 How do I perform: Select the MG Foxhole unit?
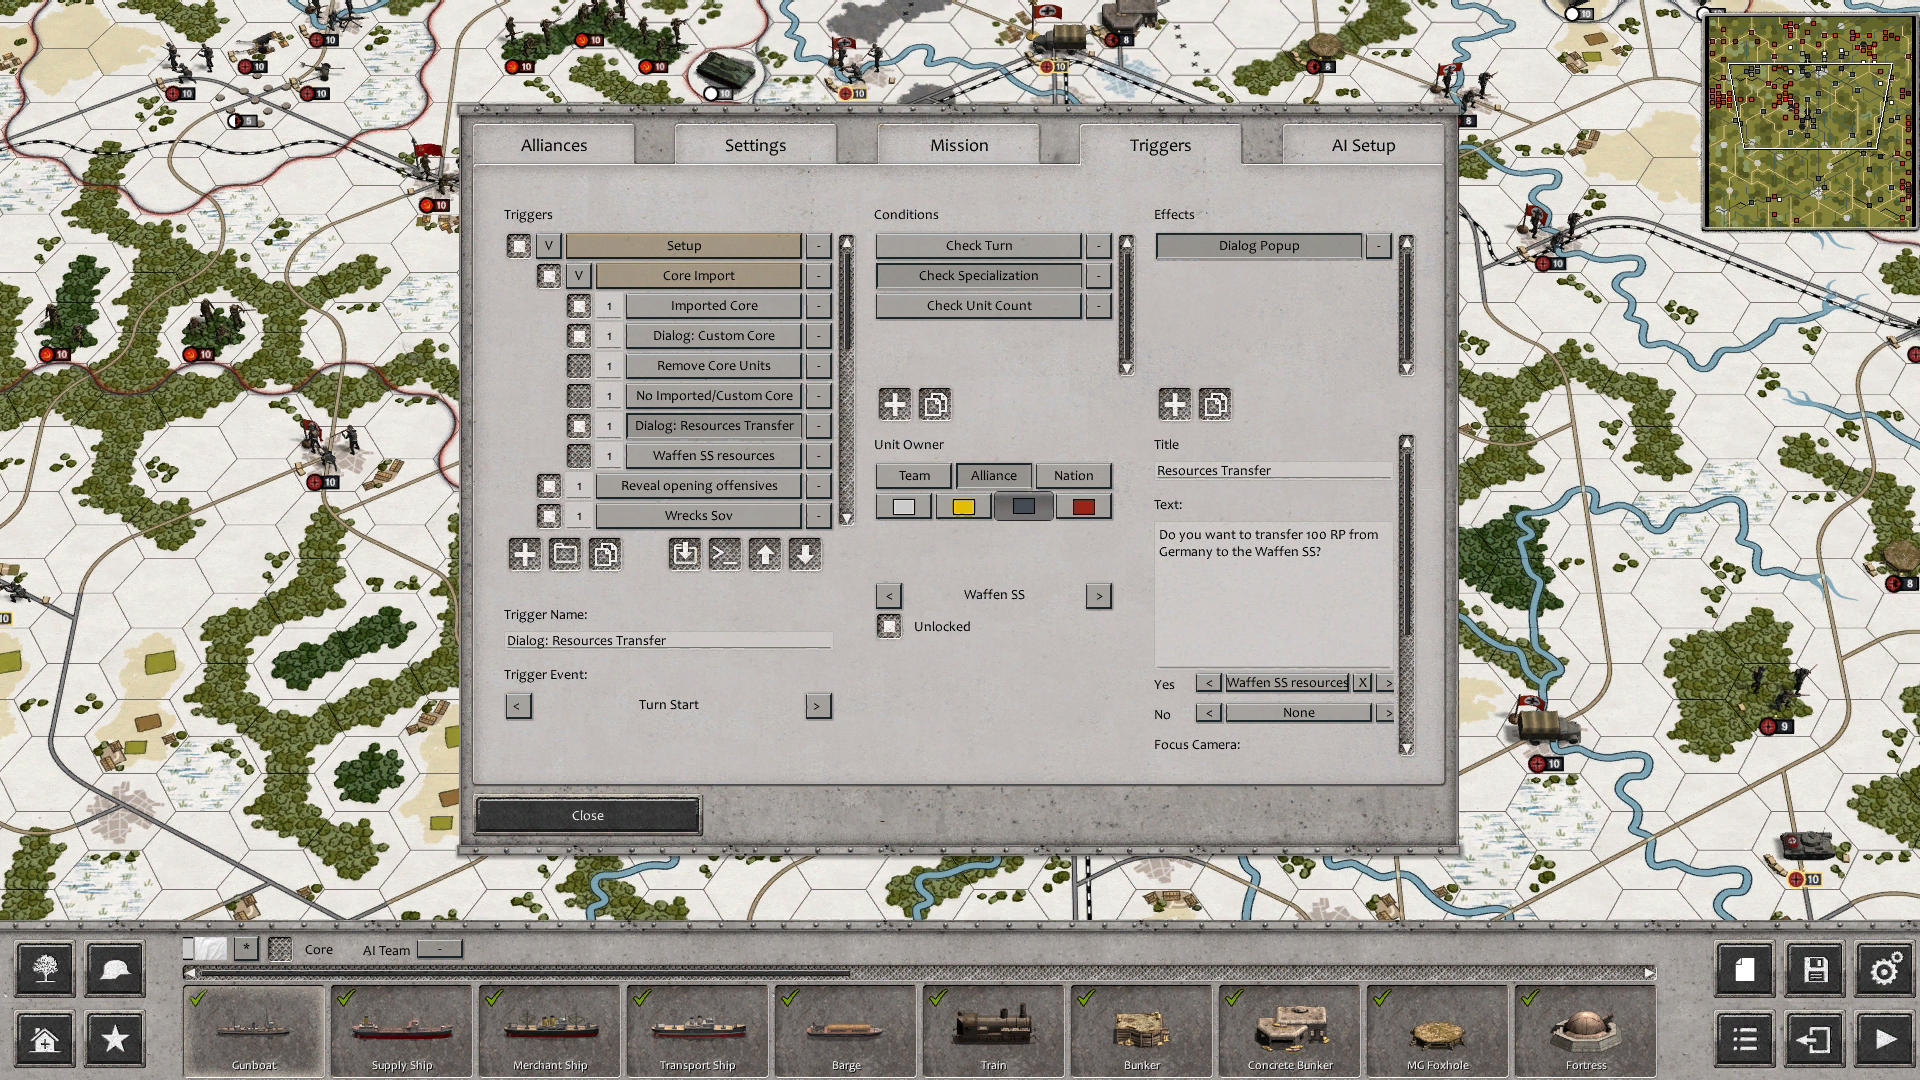coord(1438,1030)
